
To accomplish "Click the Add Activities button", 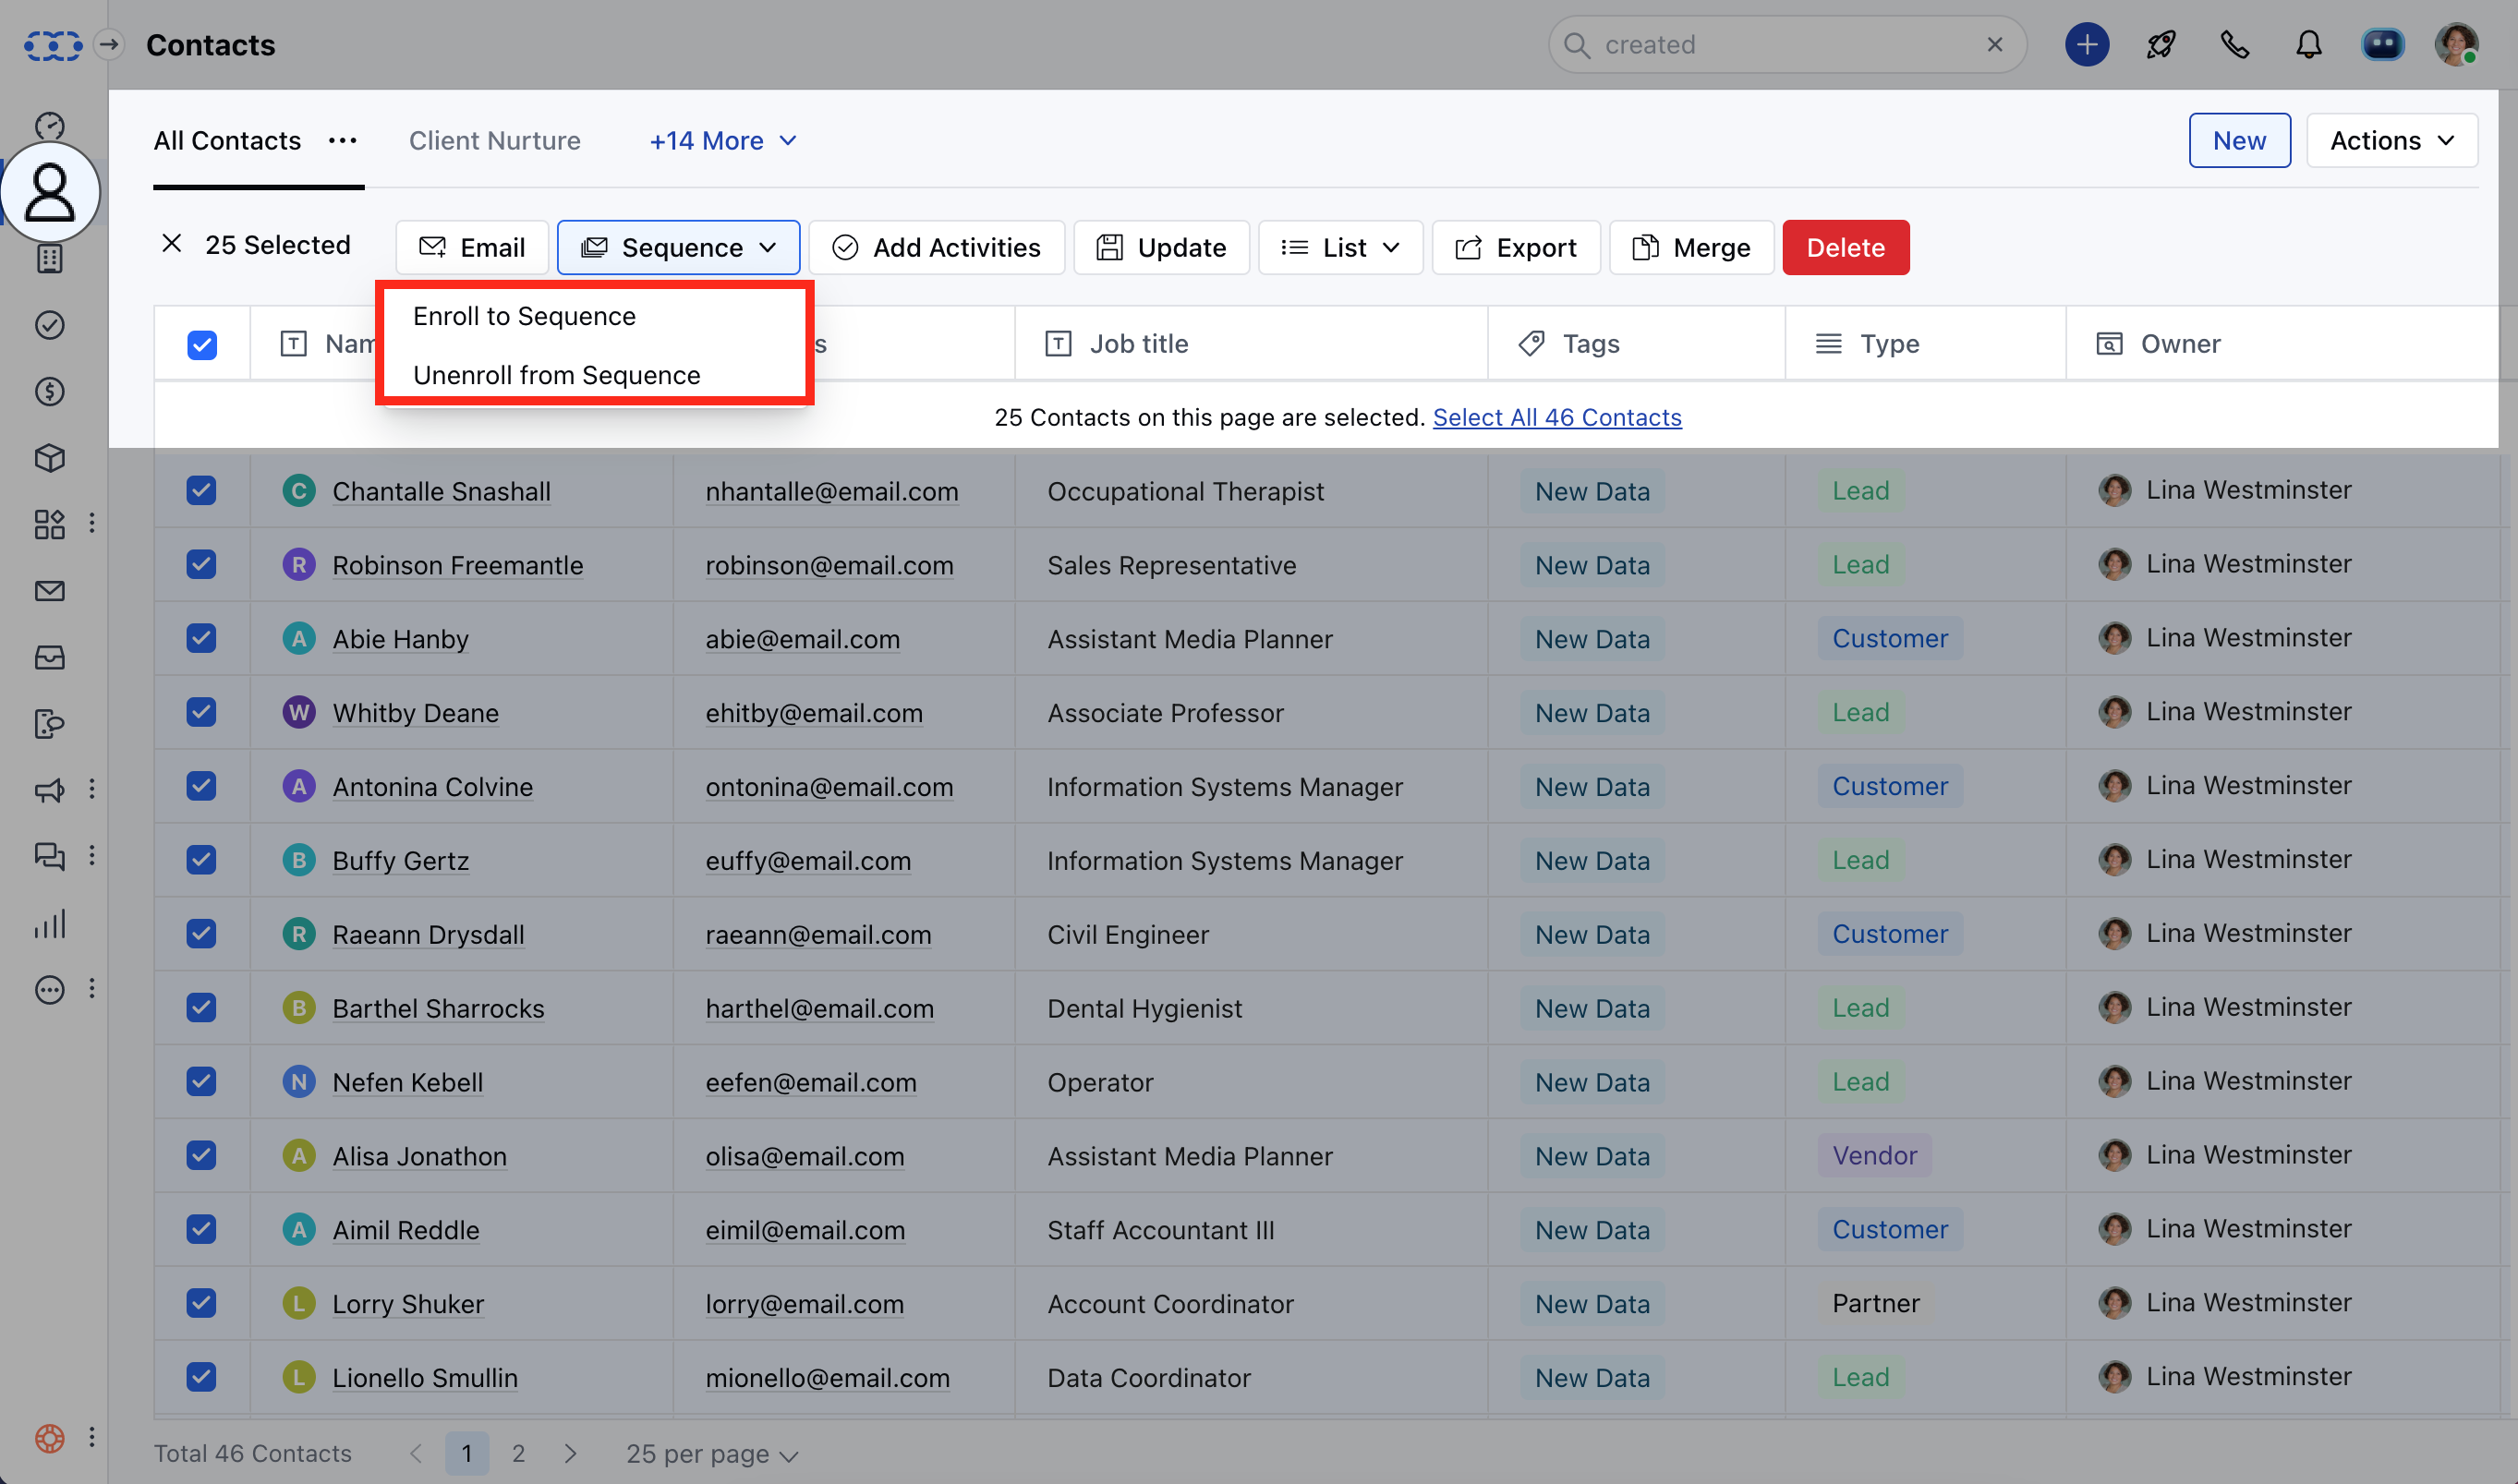I will [x=936, y=247].
